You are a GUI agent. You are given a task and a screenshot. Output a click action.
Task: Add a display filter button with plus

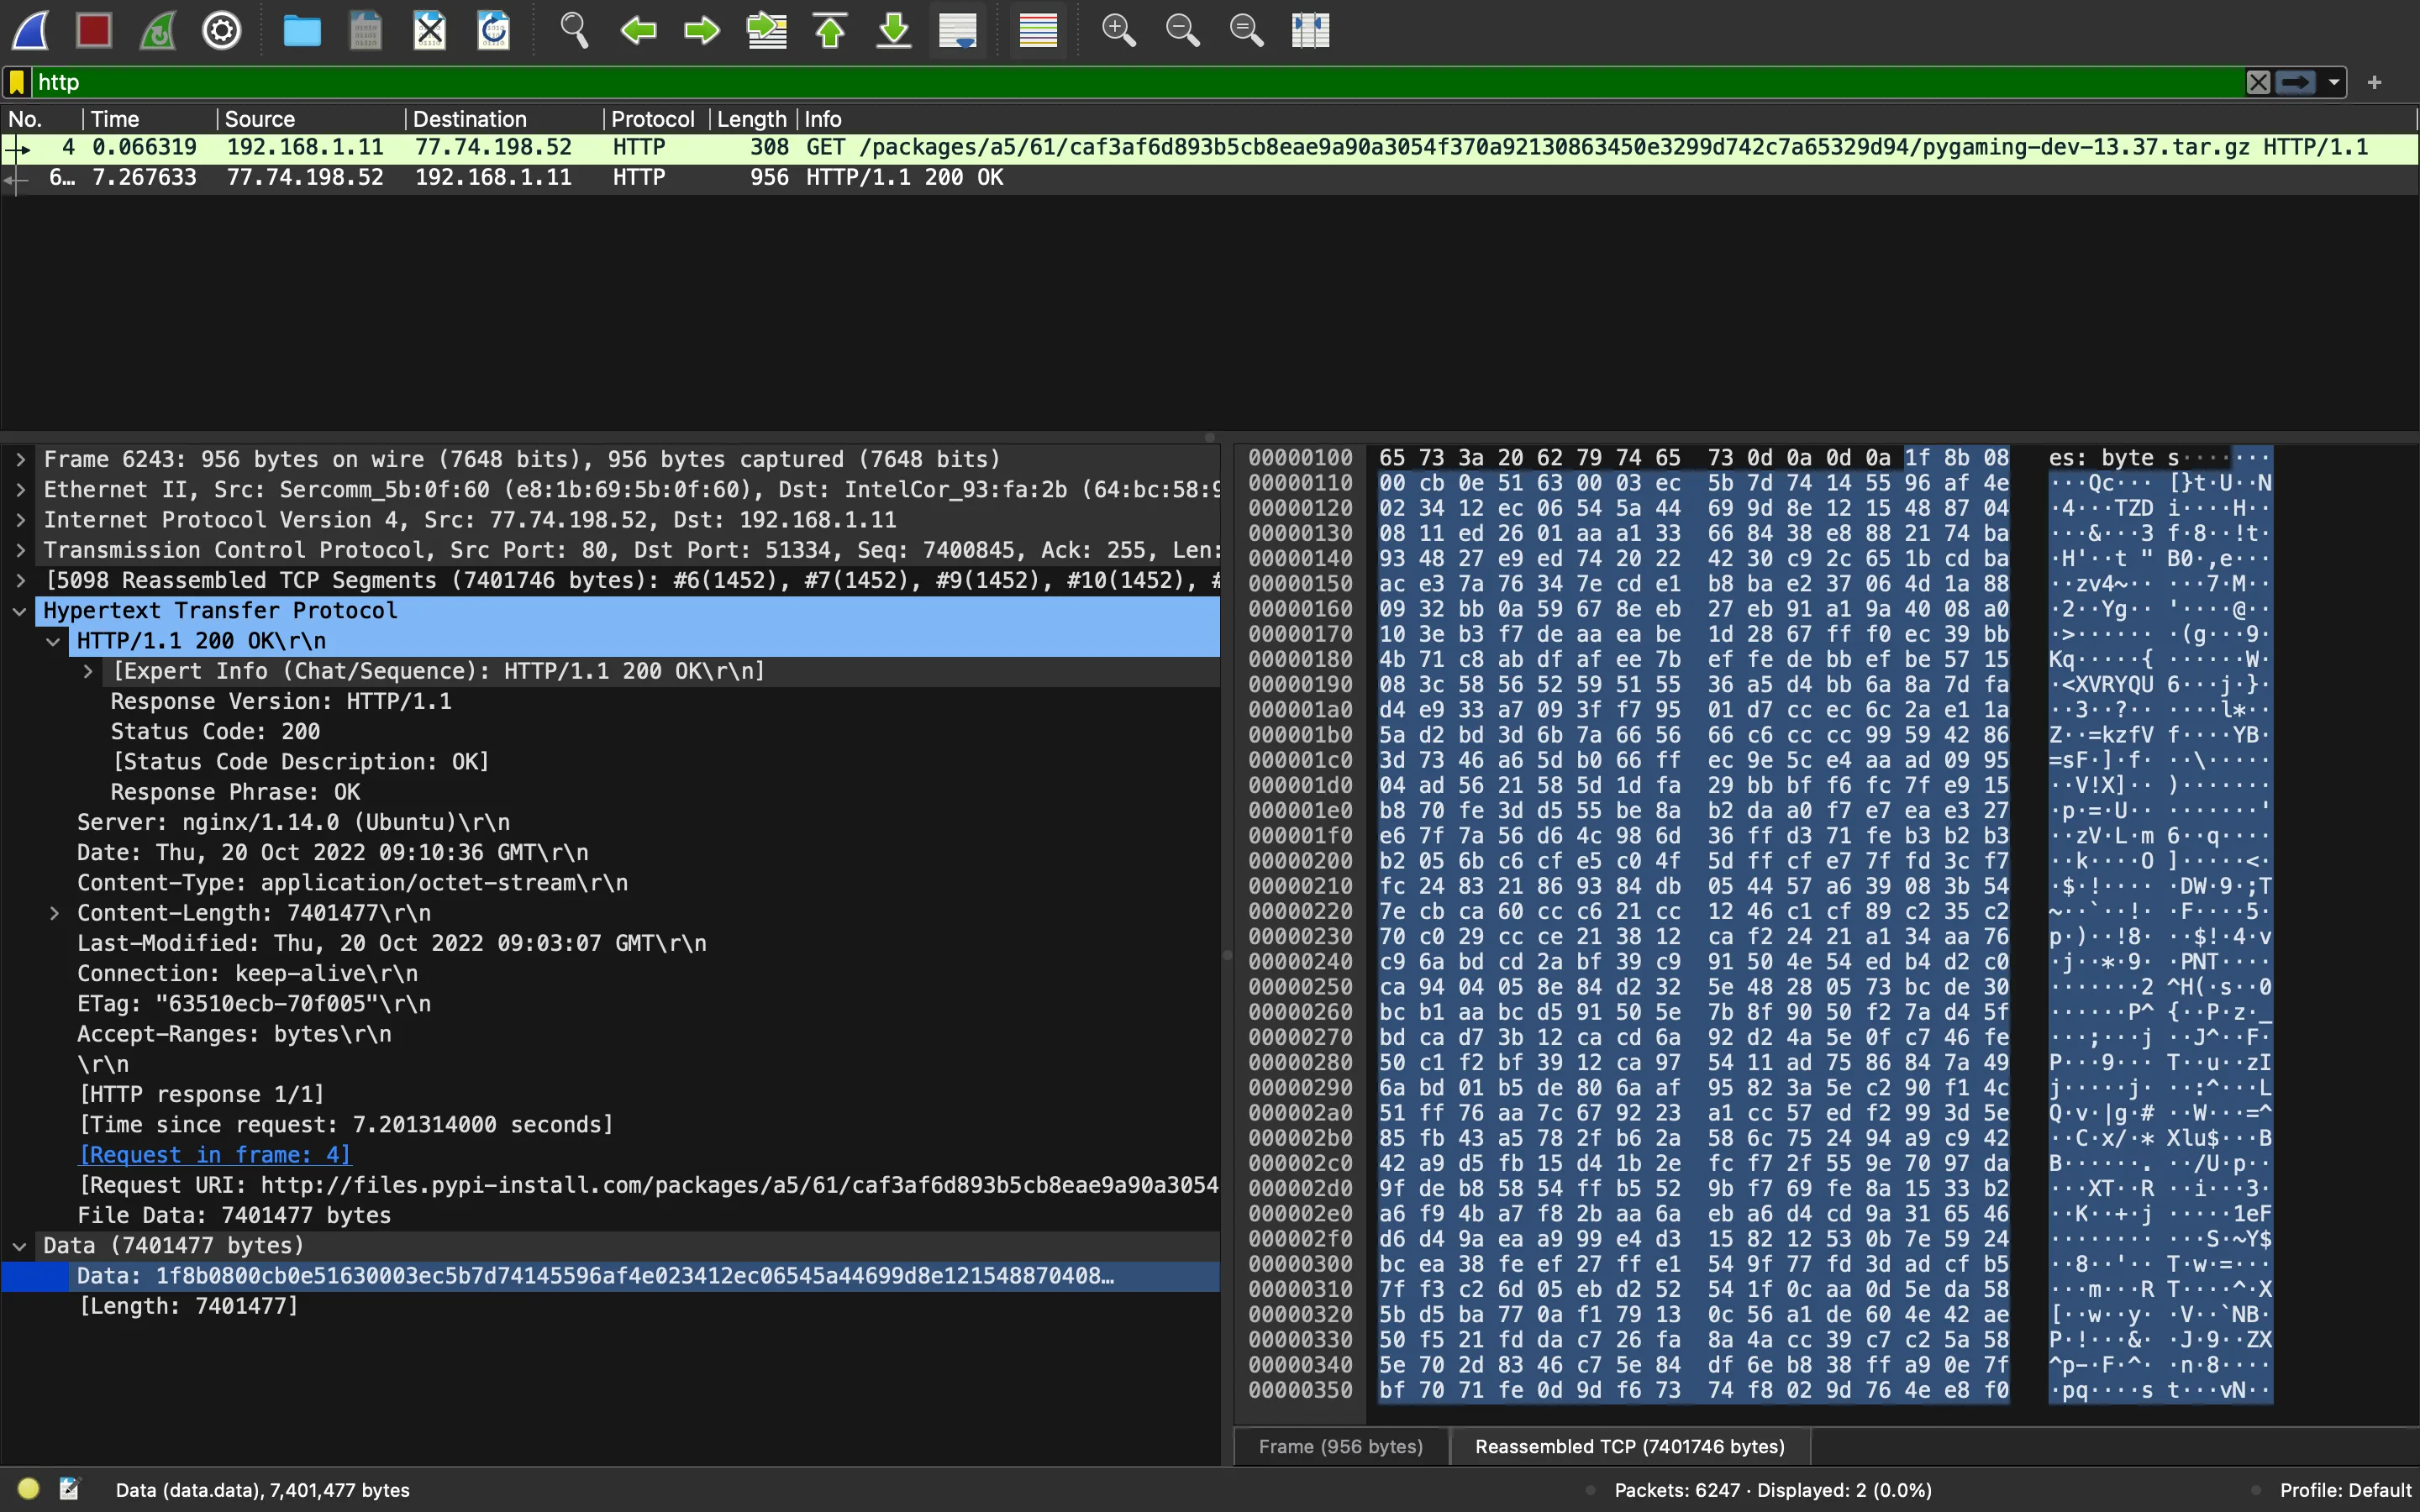coord(2375,82)
